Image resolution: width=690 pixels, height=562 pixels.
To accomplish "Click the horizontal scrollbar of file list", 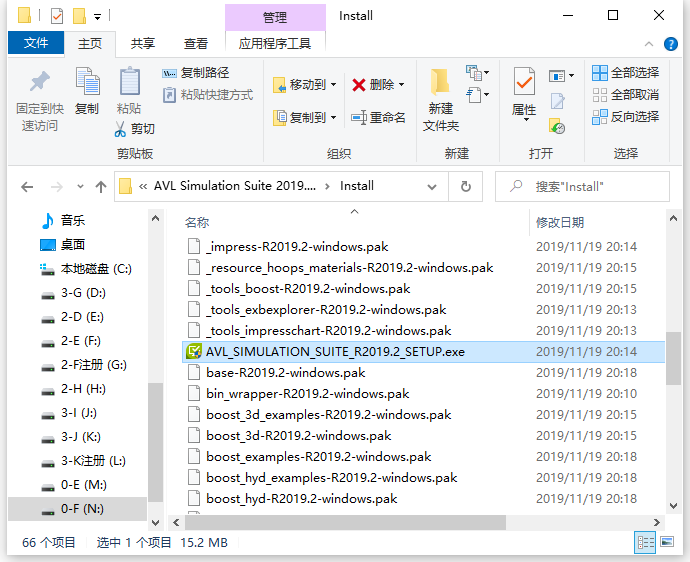I will click(345, 522).
